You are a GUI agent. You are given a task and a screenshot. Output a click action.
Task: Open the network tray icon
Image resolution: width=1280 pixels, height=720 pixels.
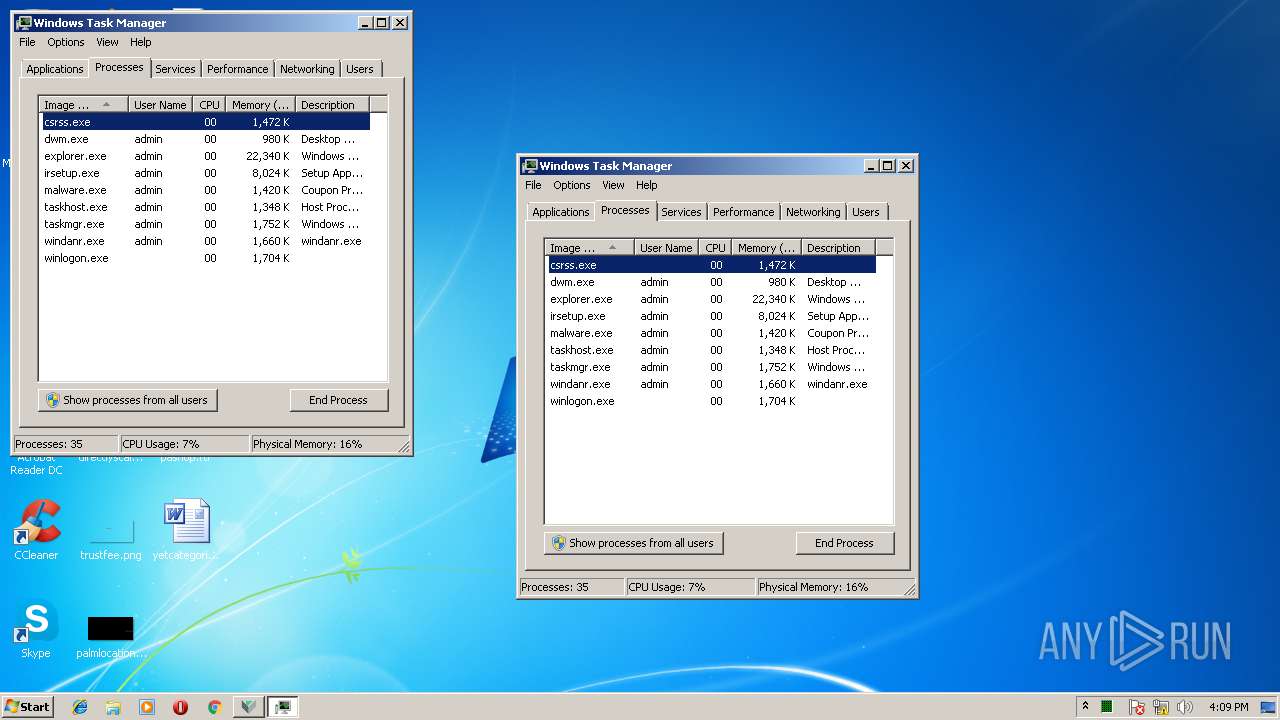click(1161, 707)
